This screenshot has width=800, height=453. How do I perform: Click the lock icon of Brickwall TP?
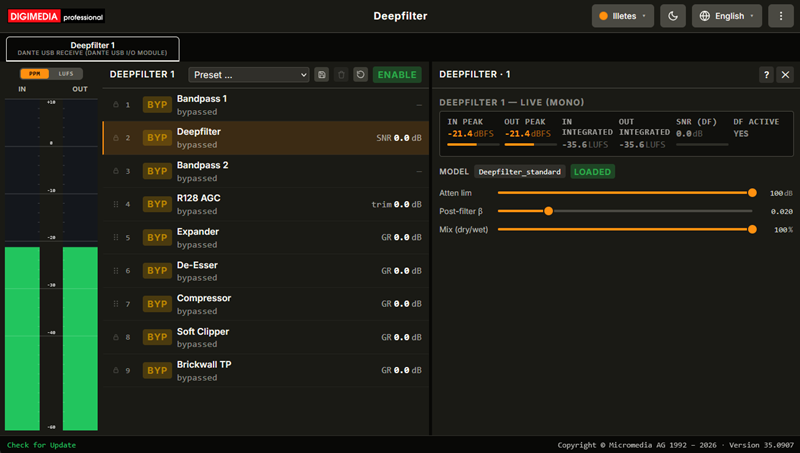(x=116, y=370)
